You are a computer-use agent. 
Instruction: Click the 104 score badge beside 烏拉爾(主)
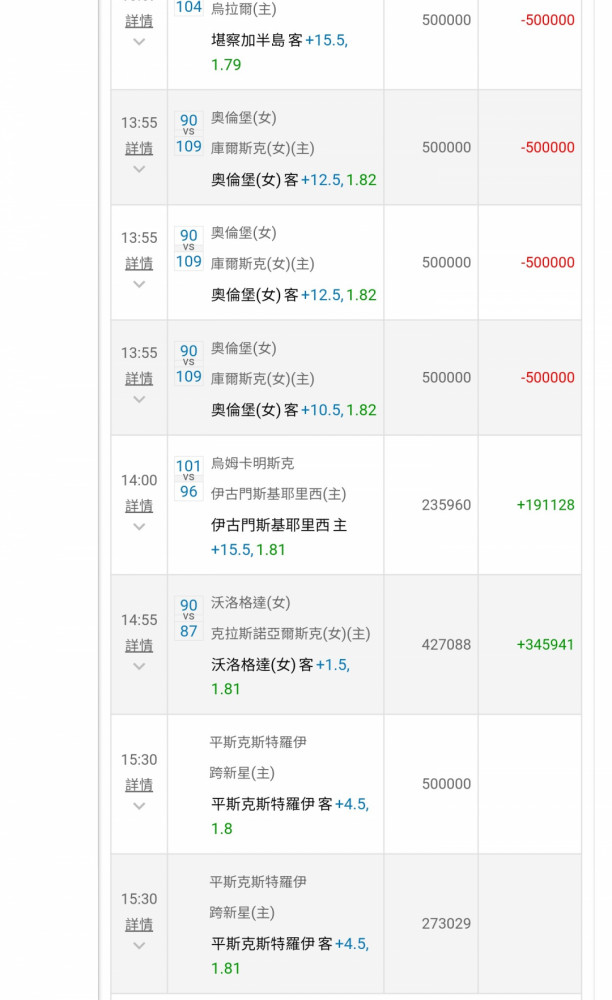pos(189,7)
